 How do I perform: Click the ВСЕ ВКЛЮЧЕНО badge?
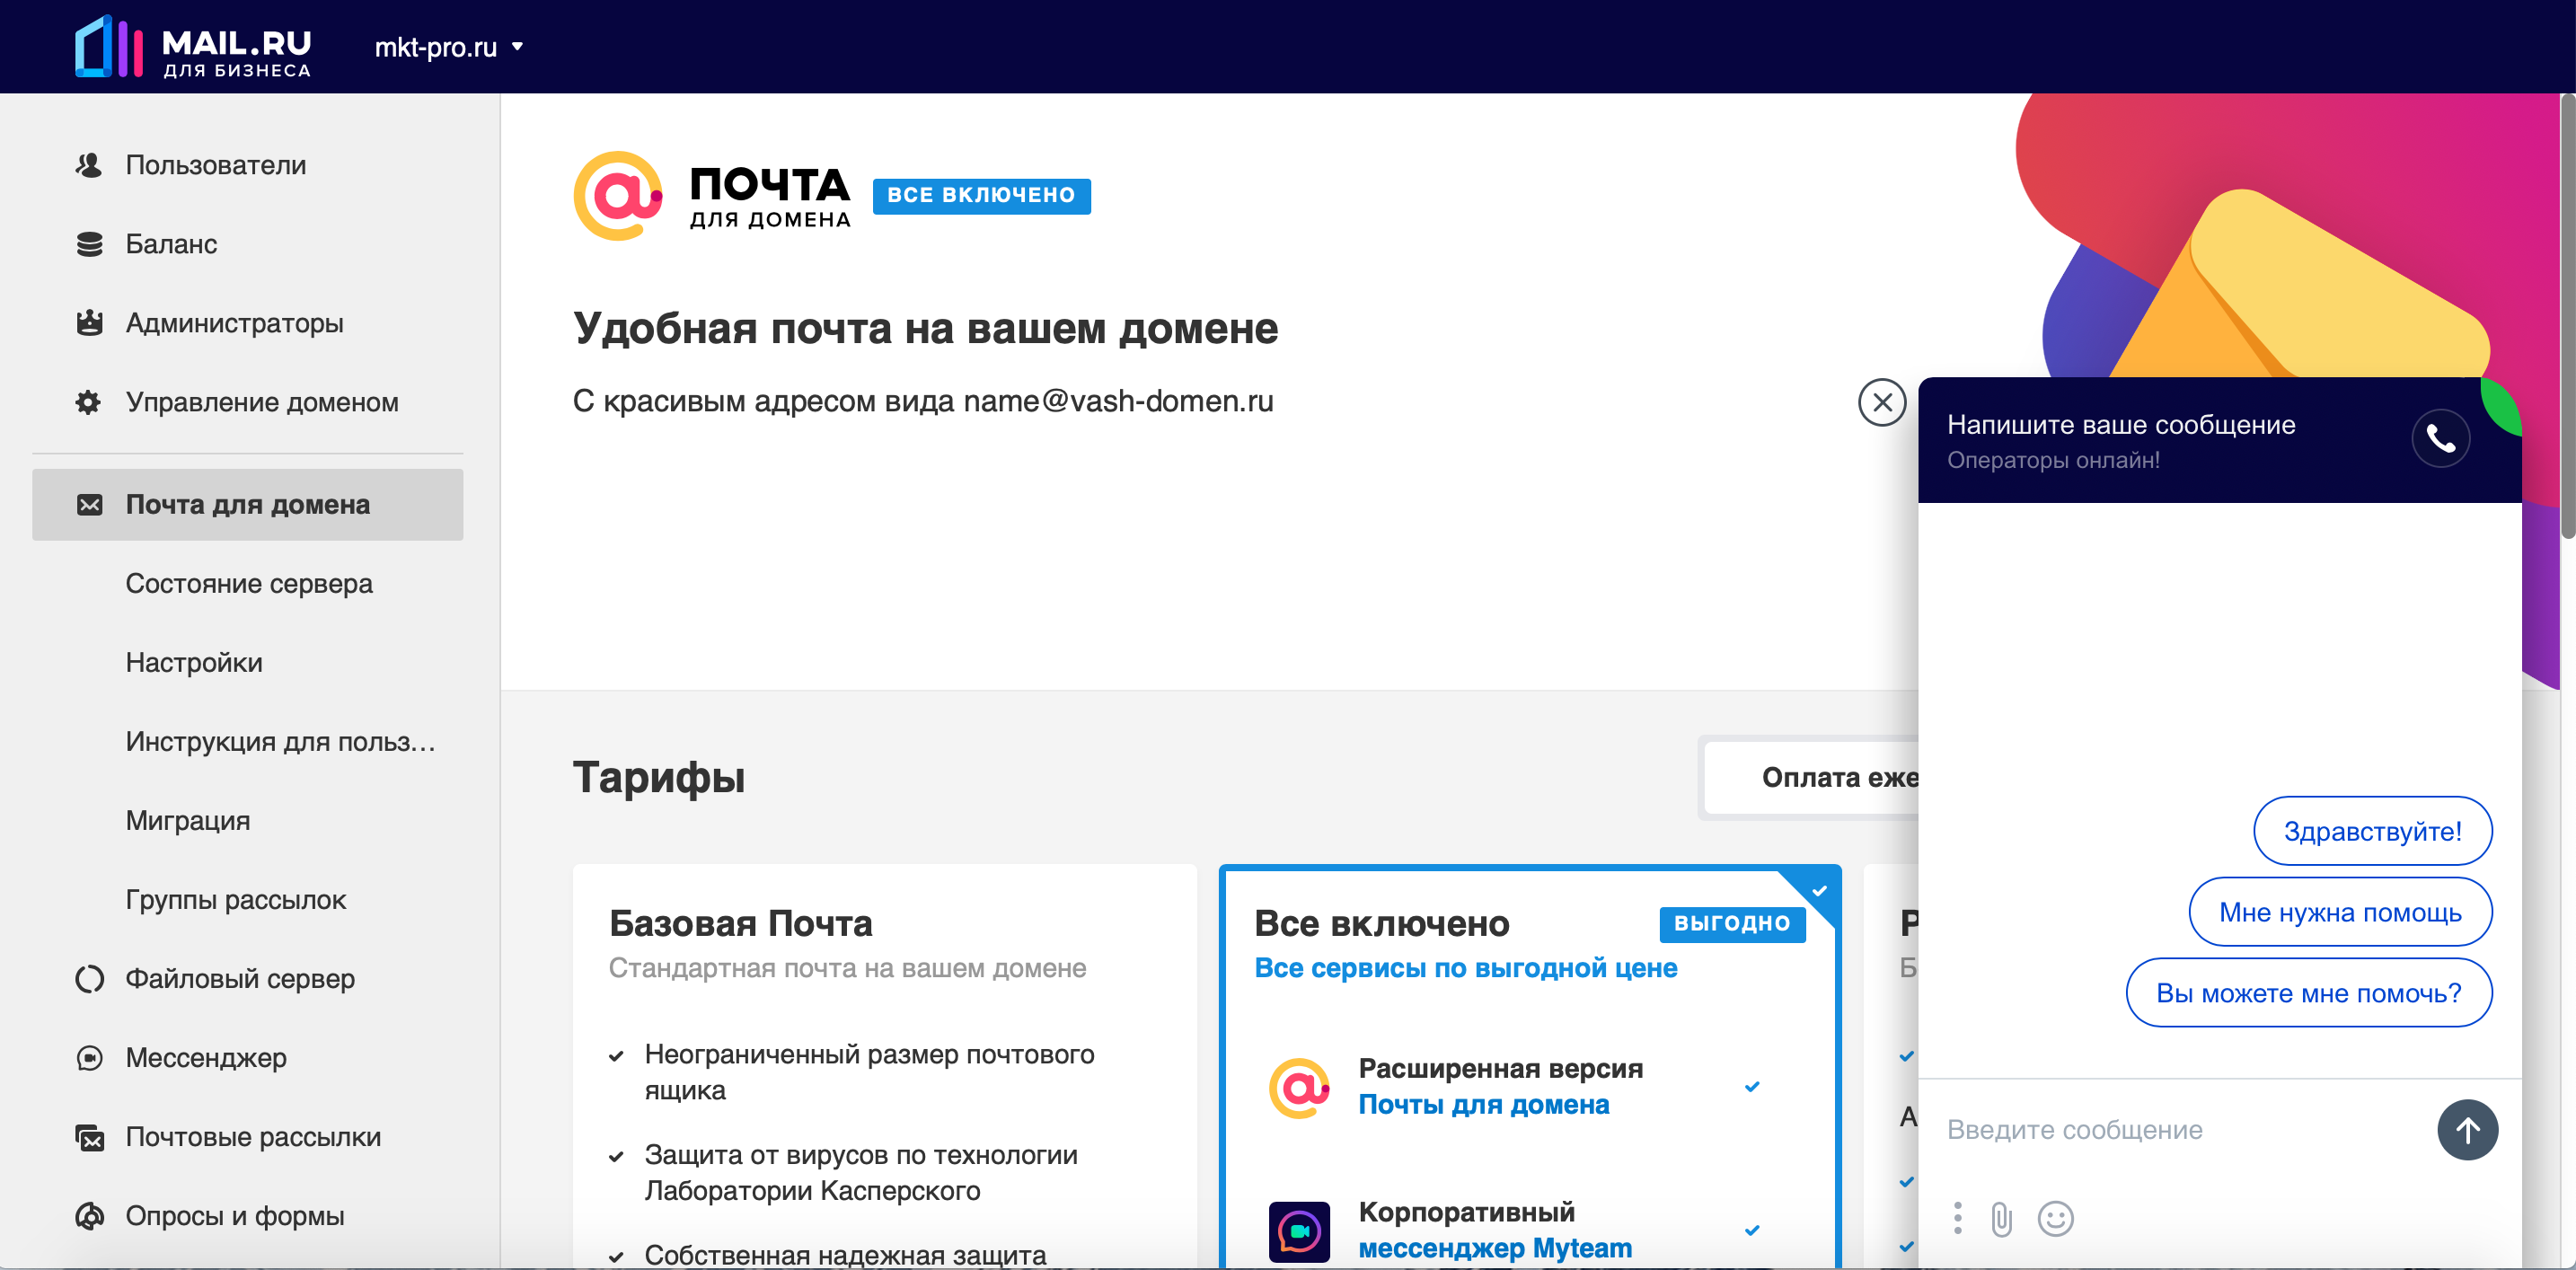pos(981,196)
